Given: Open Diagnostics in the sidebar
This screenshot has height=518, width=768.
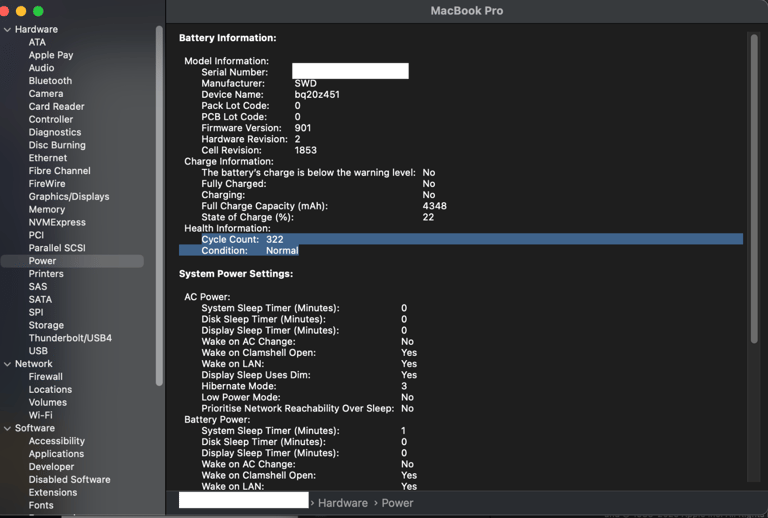Looking at the screenshot, I should click(x=55, y=133).
